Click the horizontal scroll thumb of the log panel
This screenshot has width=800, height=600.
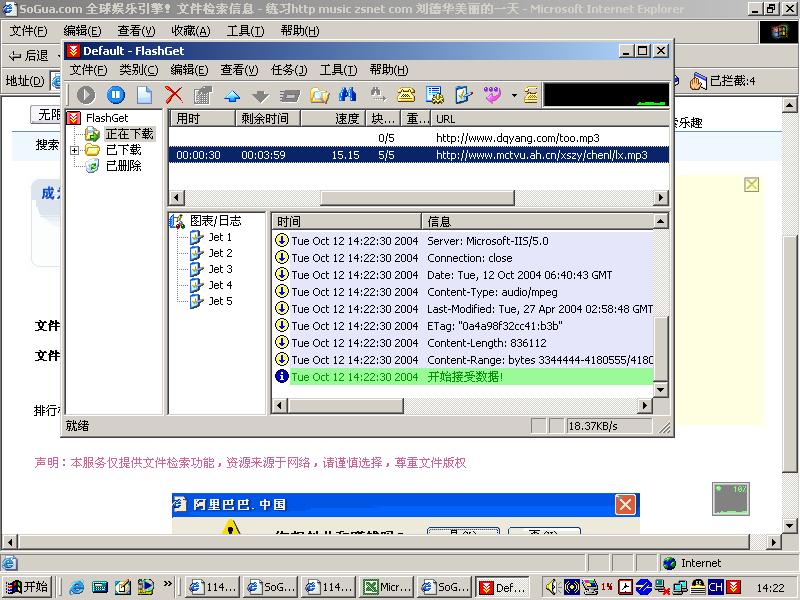point(345,406)
